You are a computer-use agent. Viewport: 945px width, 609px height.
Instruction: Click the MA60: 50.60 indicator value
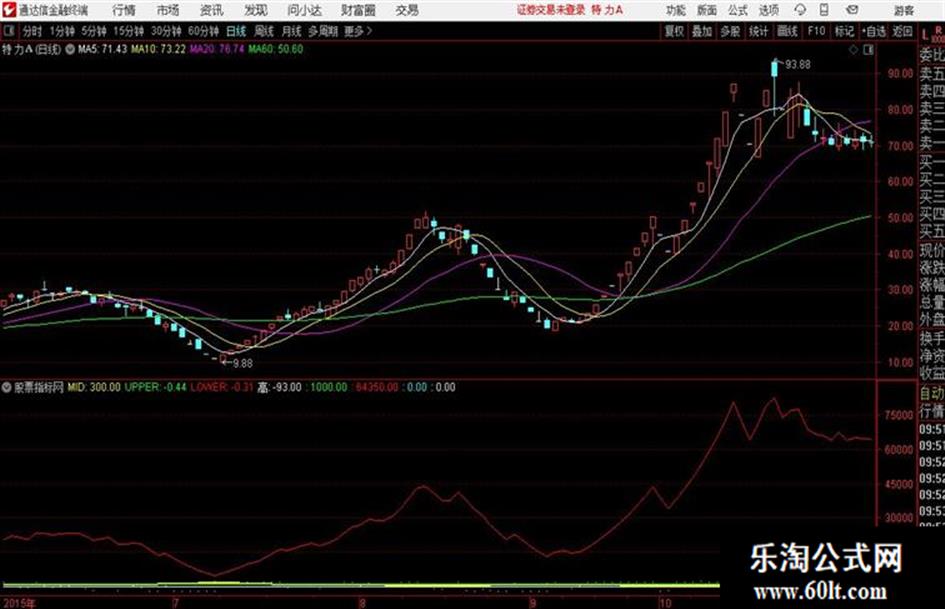pos(275,49)
